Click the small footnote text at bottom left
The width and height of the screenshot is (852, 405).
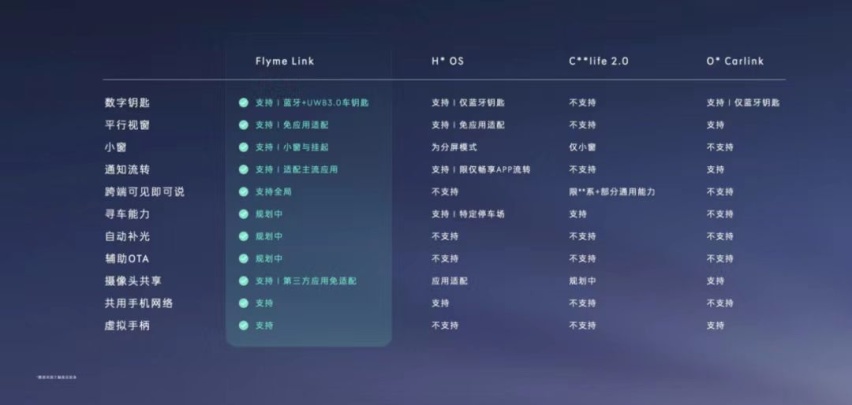pos(57,377)
